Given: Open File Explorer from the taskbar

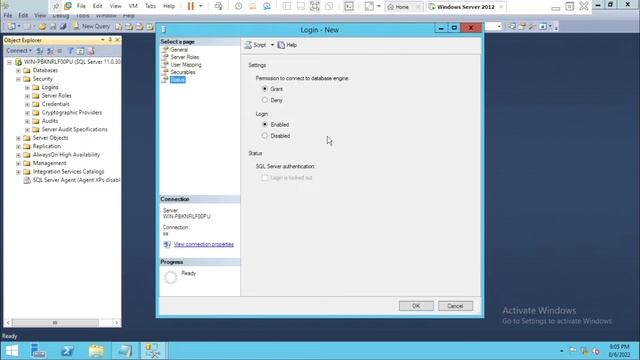Looking at the screenshot, I should pyautogui.click(x=96, y=351).
